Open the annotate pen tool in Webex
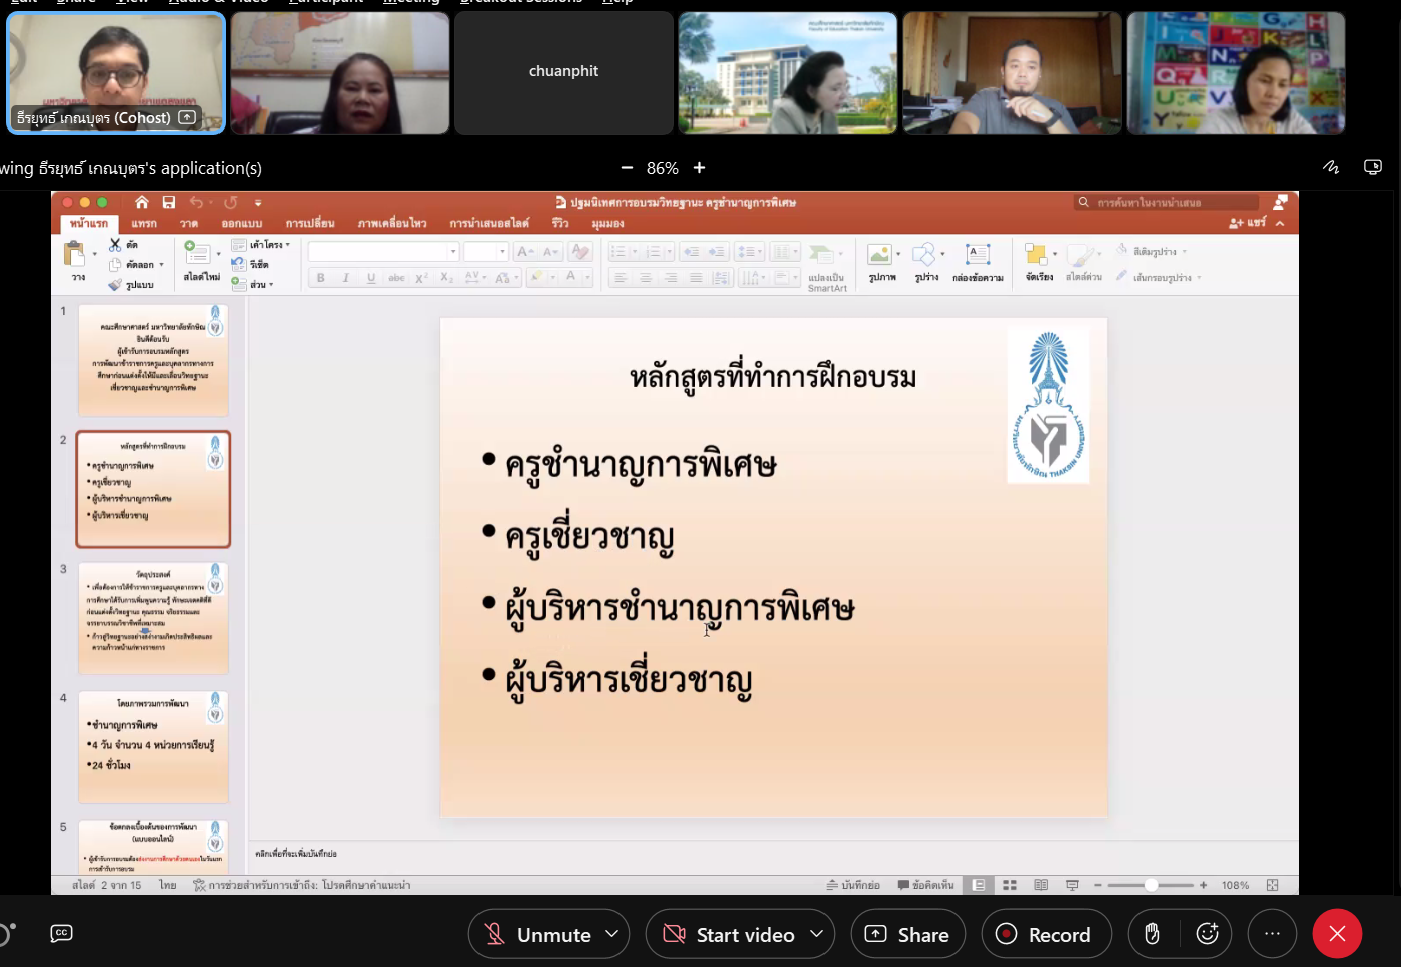Image resolution: width=1401 pixels, height=967 pixels. pos(1331,167)
